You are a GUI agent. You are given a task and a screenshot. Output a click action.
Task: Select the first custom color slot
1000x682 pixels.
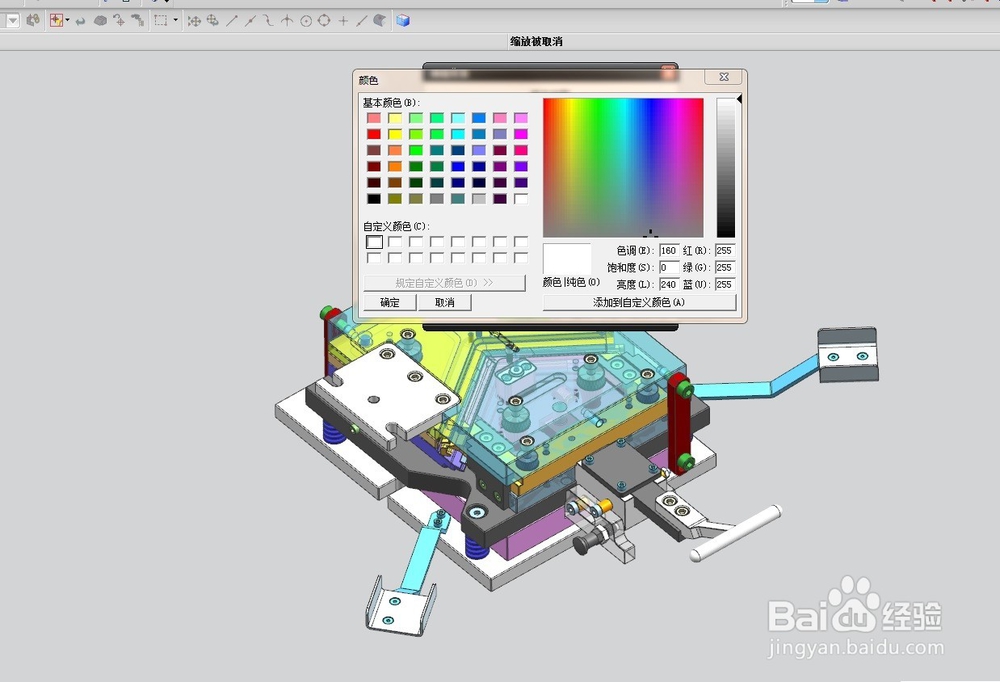pyautogui.click(x=374, y=242)
